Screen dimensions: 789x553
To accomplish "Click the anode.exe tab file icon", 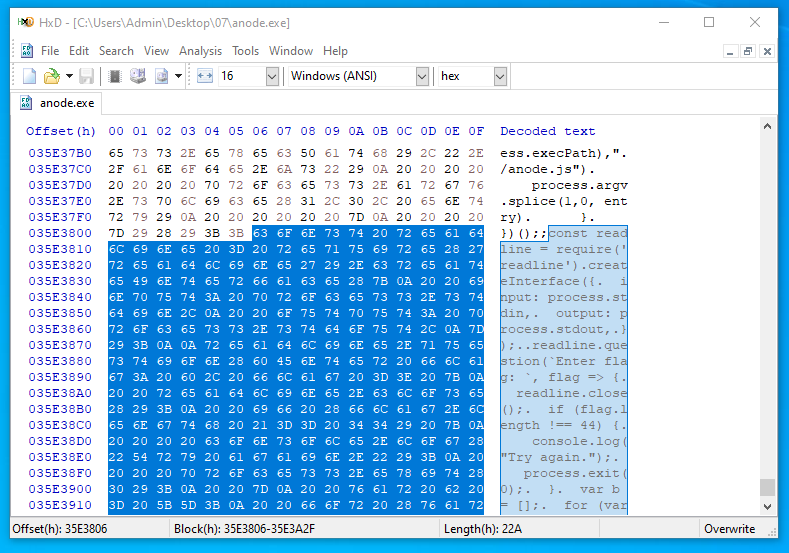I will [26, 103].
